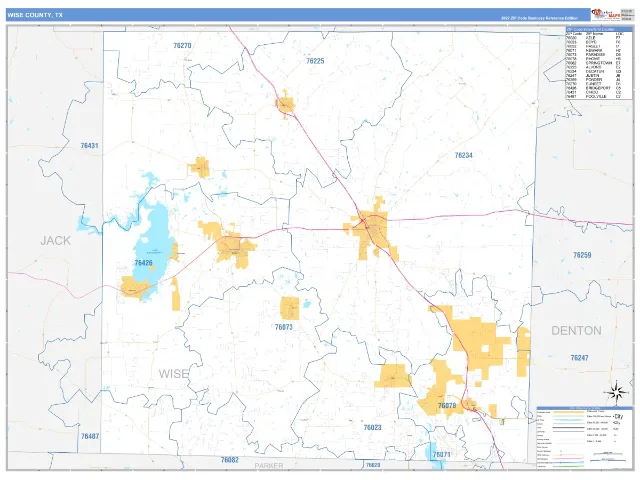This screenshot has height=480, width=640.
Task: Select ZIP code label 76487
Action: click(x=90, y=436)
